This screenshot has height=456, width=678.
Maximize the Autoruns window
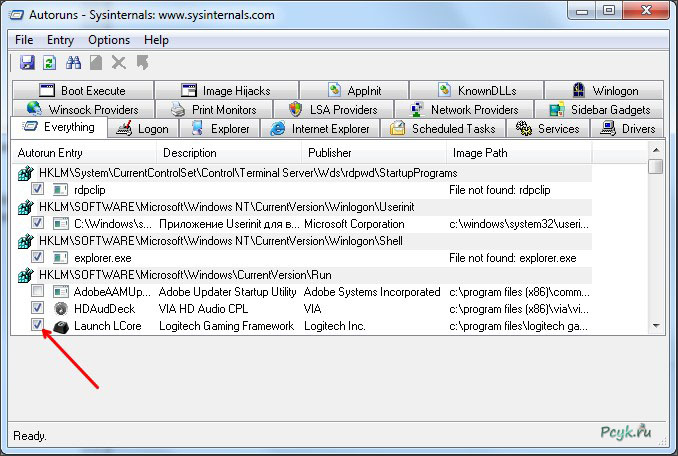(609, 10)
